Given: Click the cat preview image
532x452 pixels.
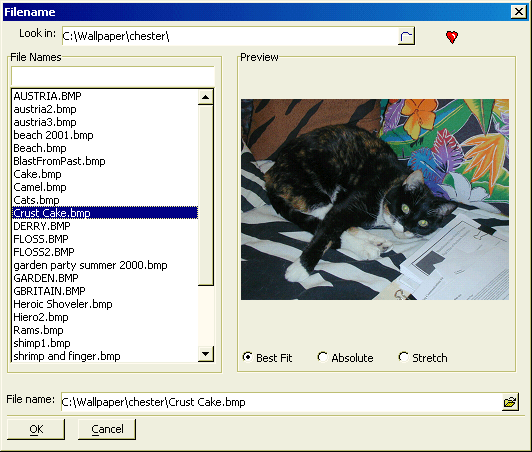Looking at the screenshot, I should pos(375,200).
